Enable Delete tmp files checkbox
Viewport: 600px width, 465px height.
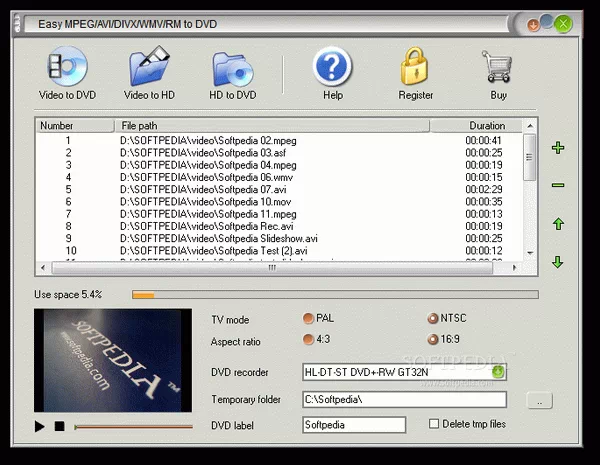point(433,424)
